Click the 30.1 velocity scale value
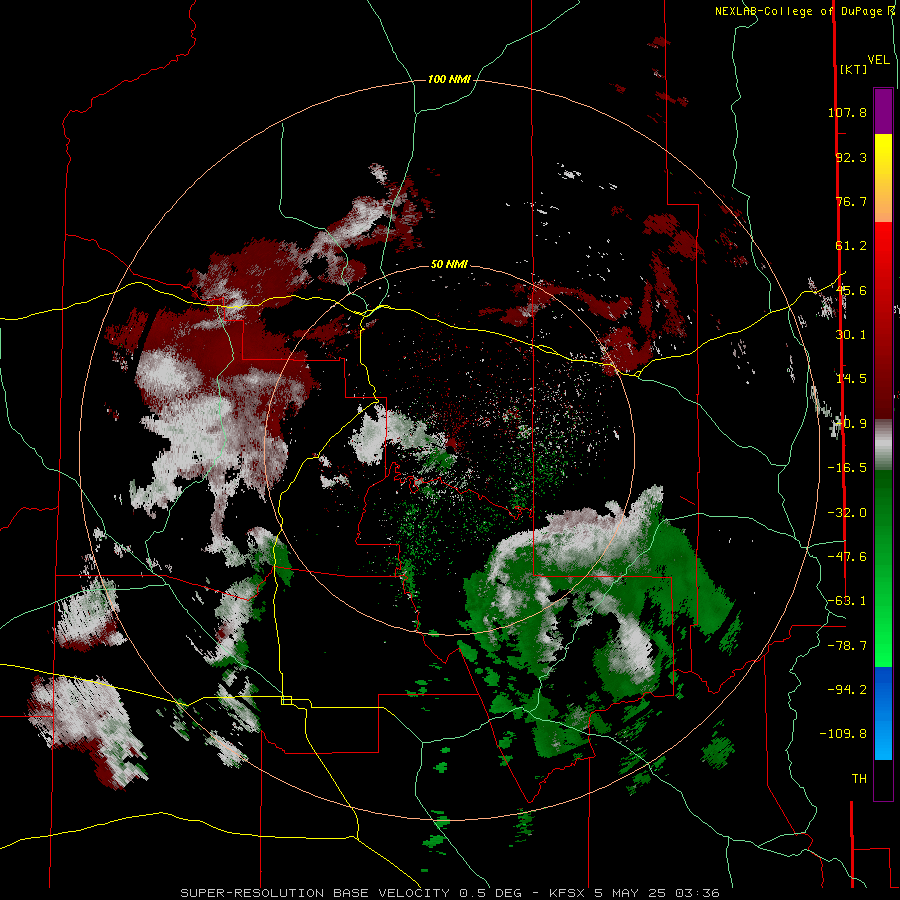This screenshot has width=900, height=900. point(851,335)
